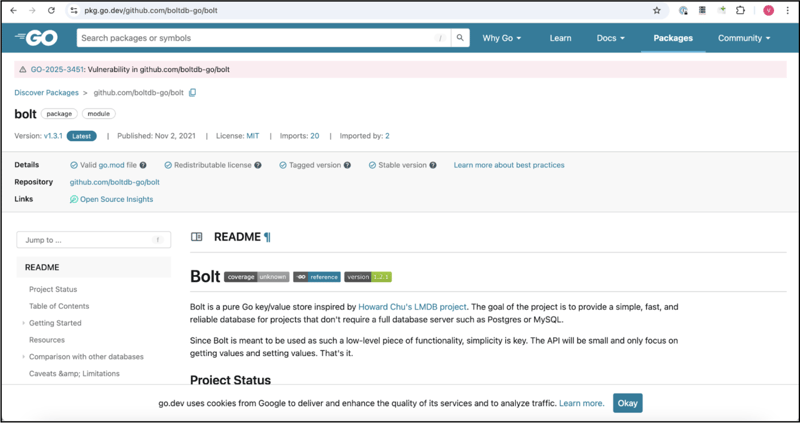The width and height of the screenshot is (800, 423).
Task: Focus the Search packages or symbols field
Action: (255, 38)
